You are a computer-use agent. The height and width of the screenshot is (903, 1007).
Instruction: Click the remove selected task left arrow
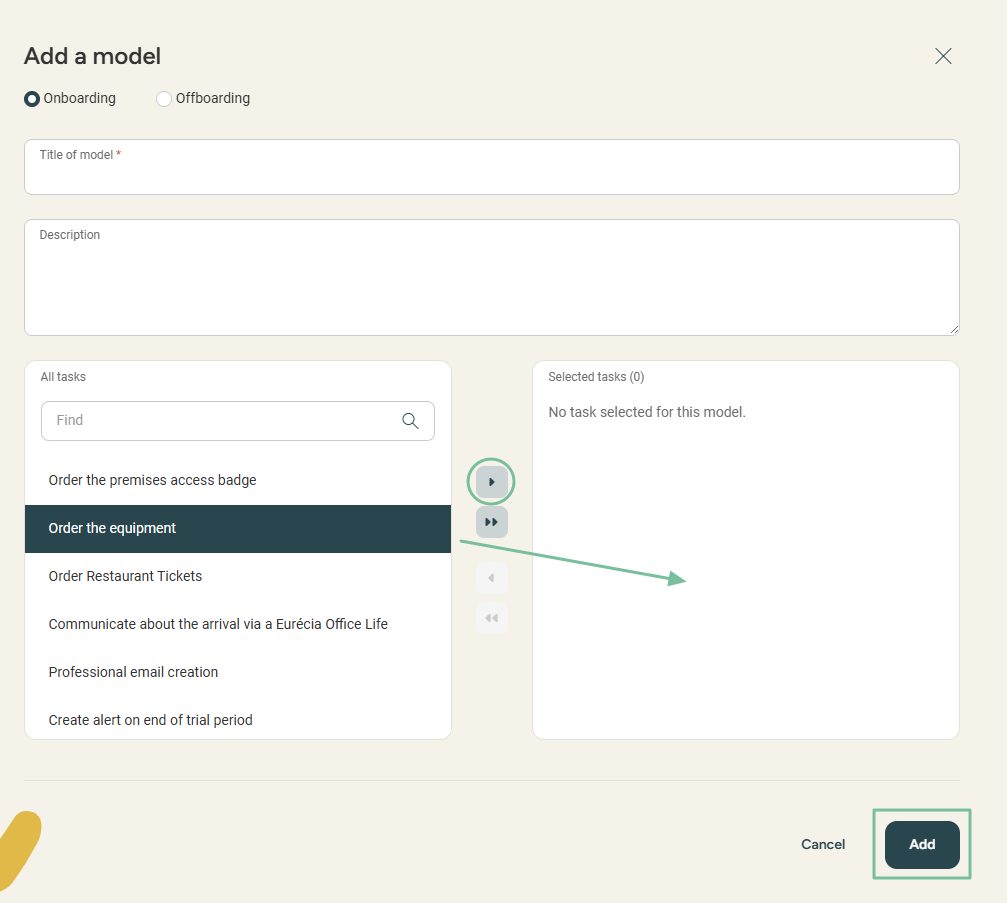(x=491, y=578)
